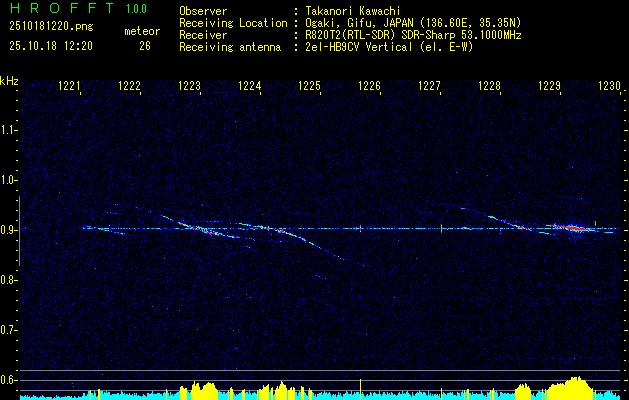Click the 2el-HB9CV Vertical antenna text
Viewport: 629px width, 400px height.
pyautogui.click(x=389, y=47)
